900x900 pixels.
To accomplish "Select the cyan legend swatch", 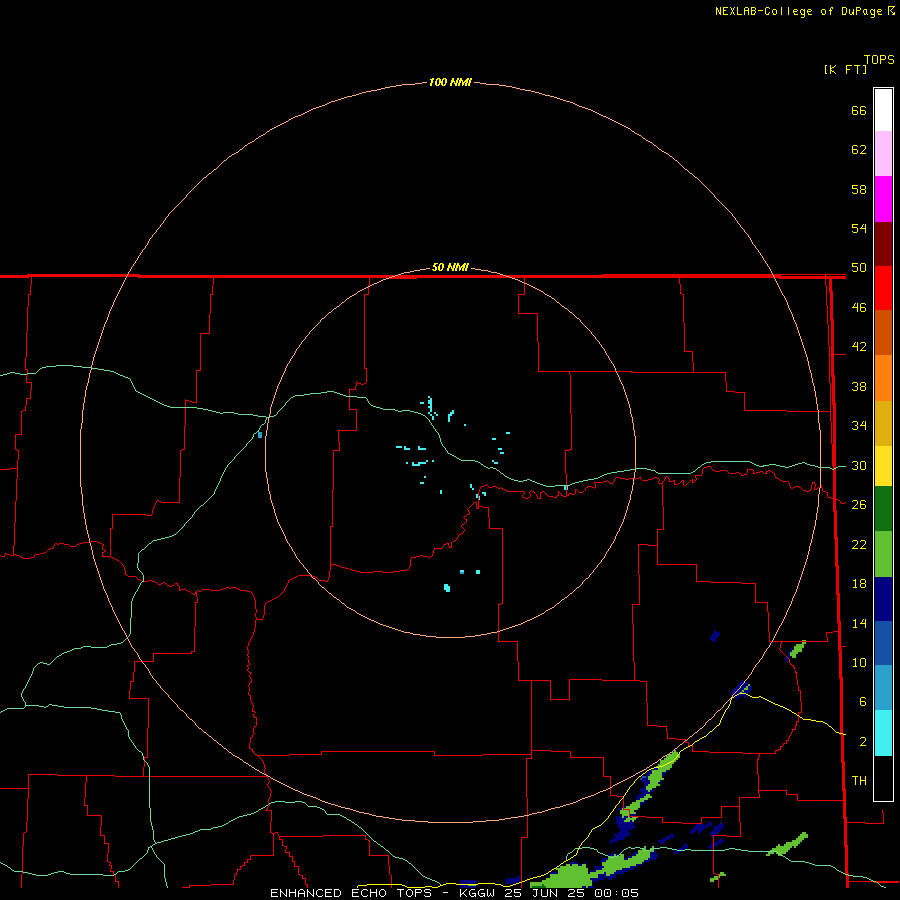I will point(883,733).
